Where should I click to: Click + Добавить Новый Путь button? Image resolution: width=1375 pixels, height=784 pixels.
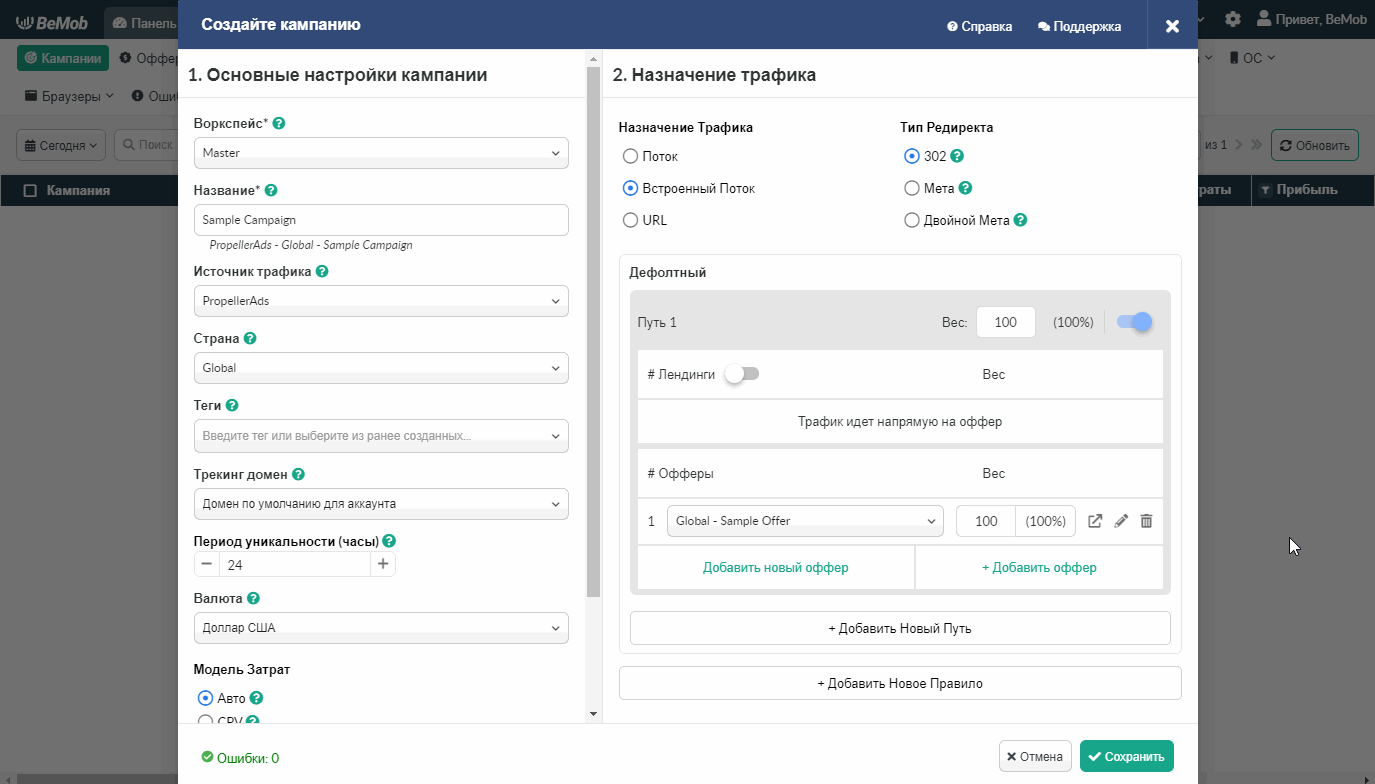point(899,628)
